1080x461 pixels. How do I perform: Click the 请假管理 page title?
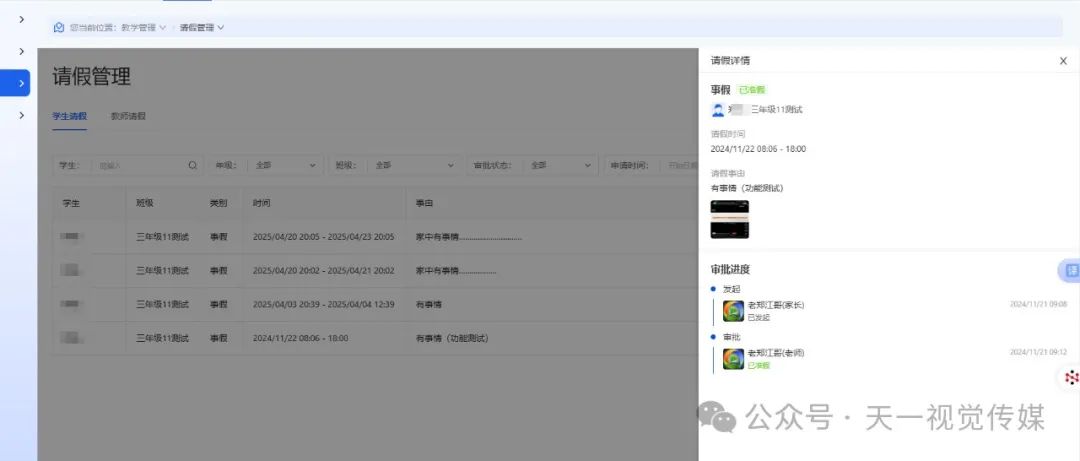(92, 77)
